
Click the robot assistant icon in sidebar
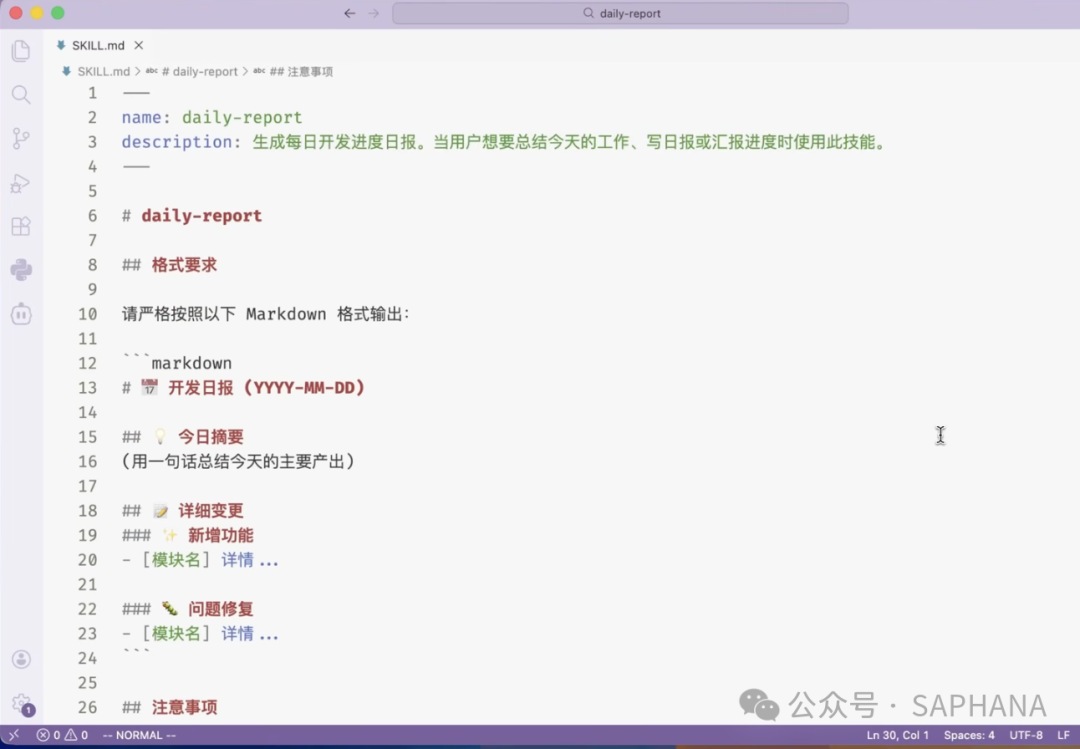coord(22,314)
